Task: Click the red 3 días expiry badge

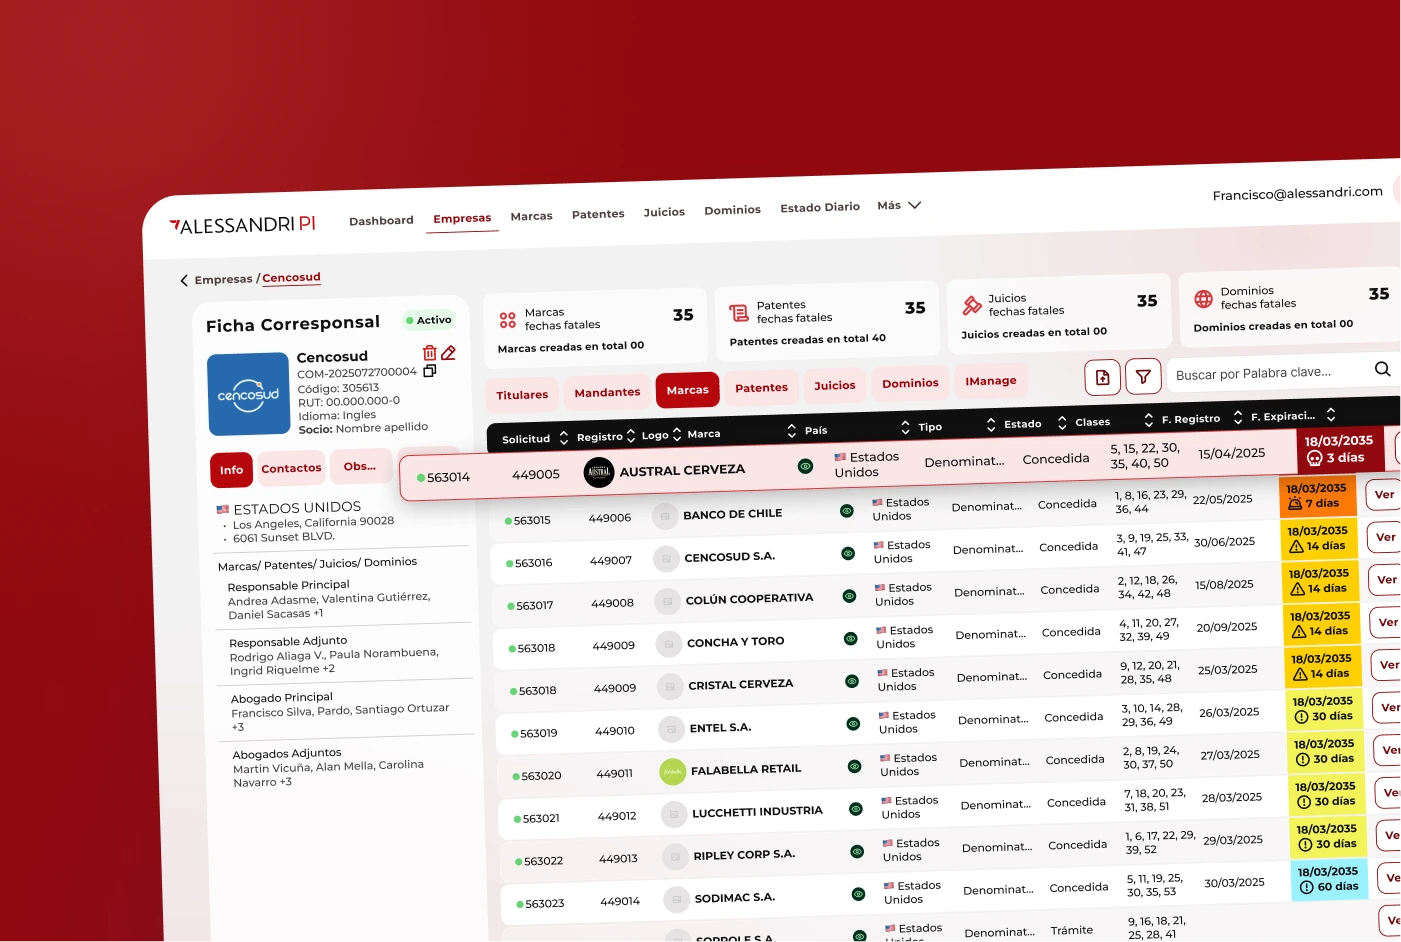Action: pyautogui.click(x=1339, y=449)
